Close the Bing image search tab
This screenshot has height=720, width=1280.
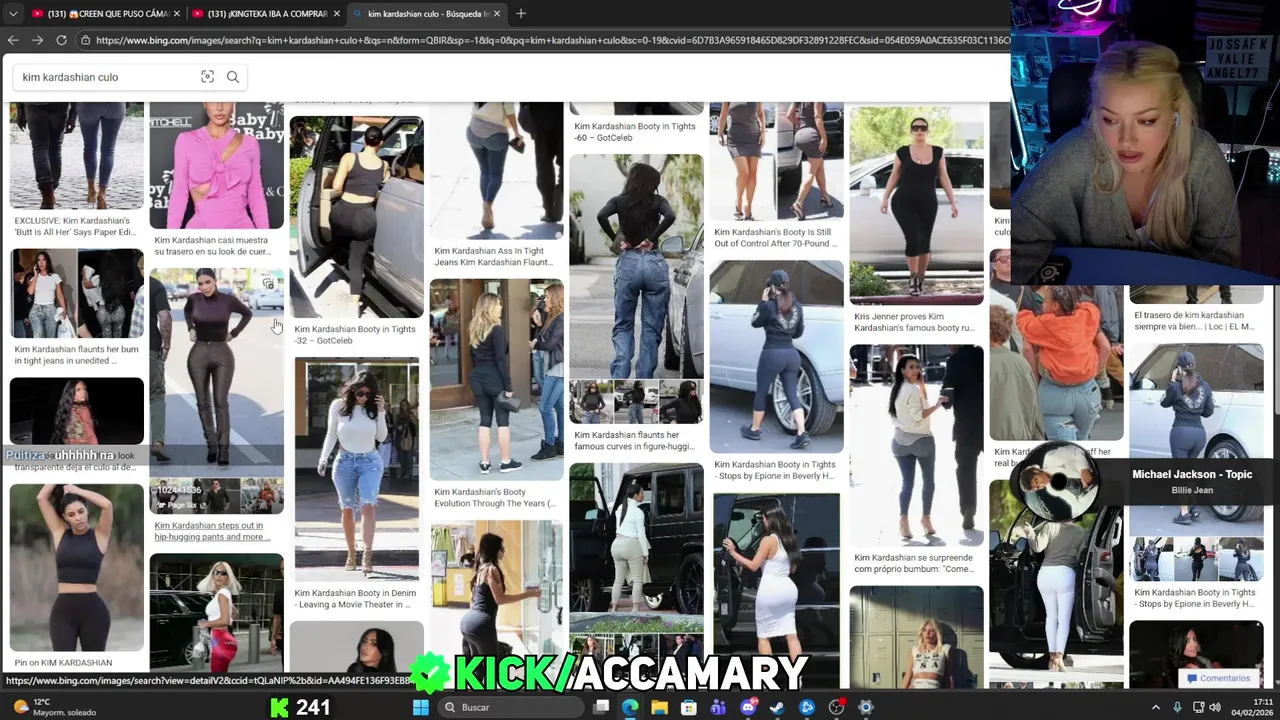point(496,14)
